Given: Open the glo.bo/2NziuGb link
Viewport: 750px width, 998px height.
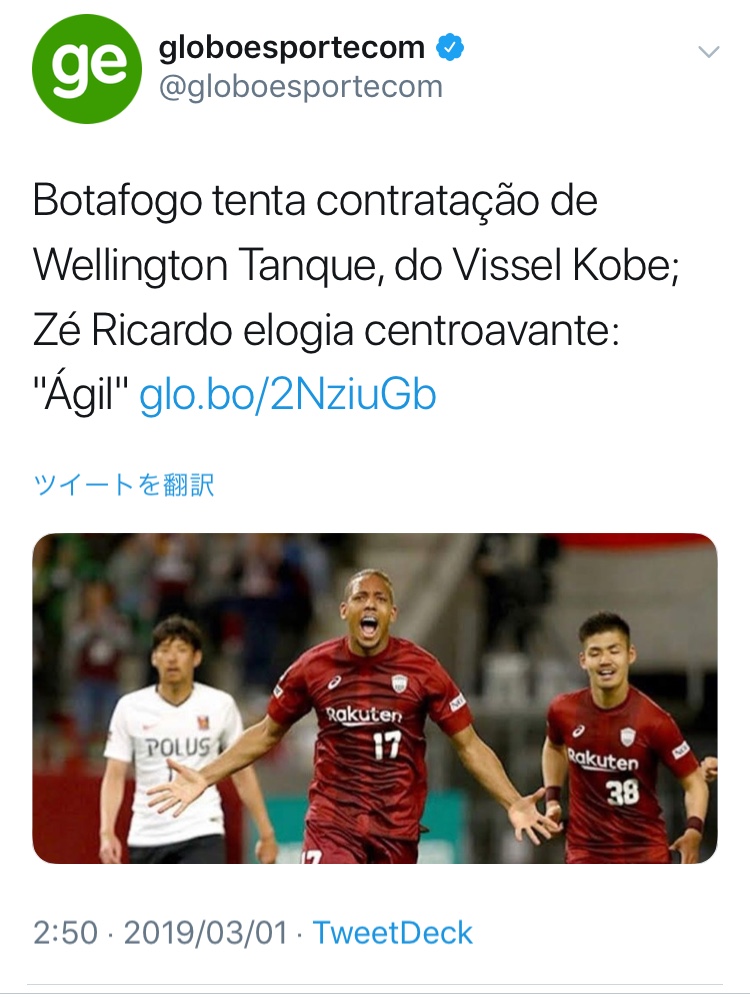Looking at the screenshot, I should pyautogui.click(x=288, y=395).
